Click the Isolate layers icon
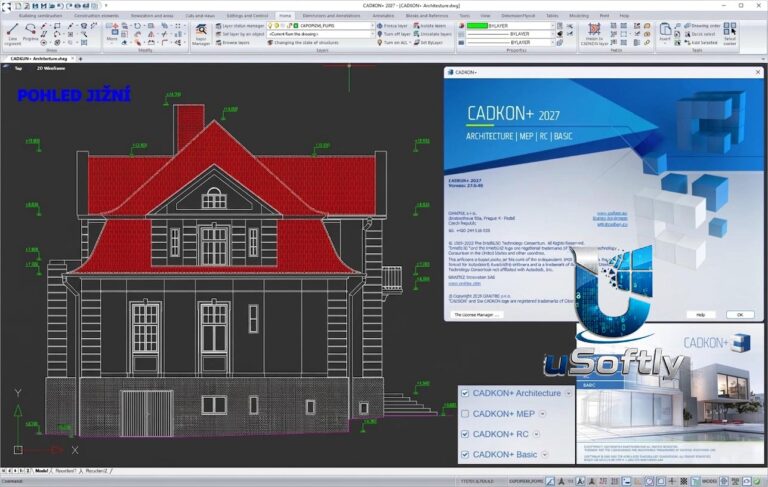768x487 pixels. 430,25
